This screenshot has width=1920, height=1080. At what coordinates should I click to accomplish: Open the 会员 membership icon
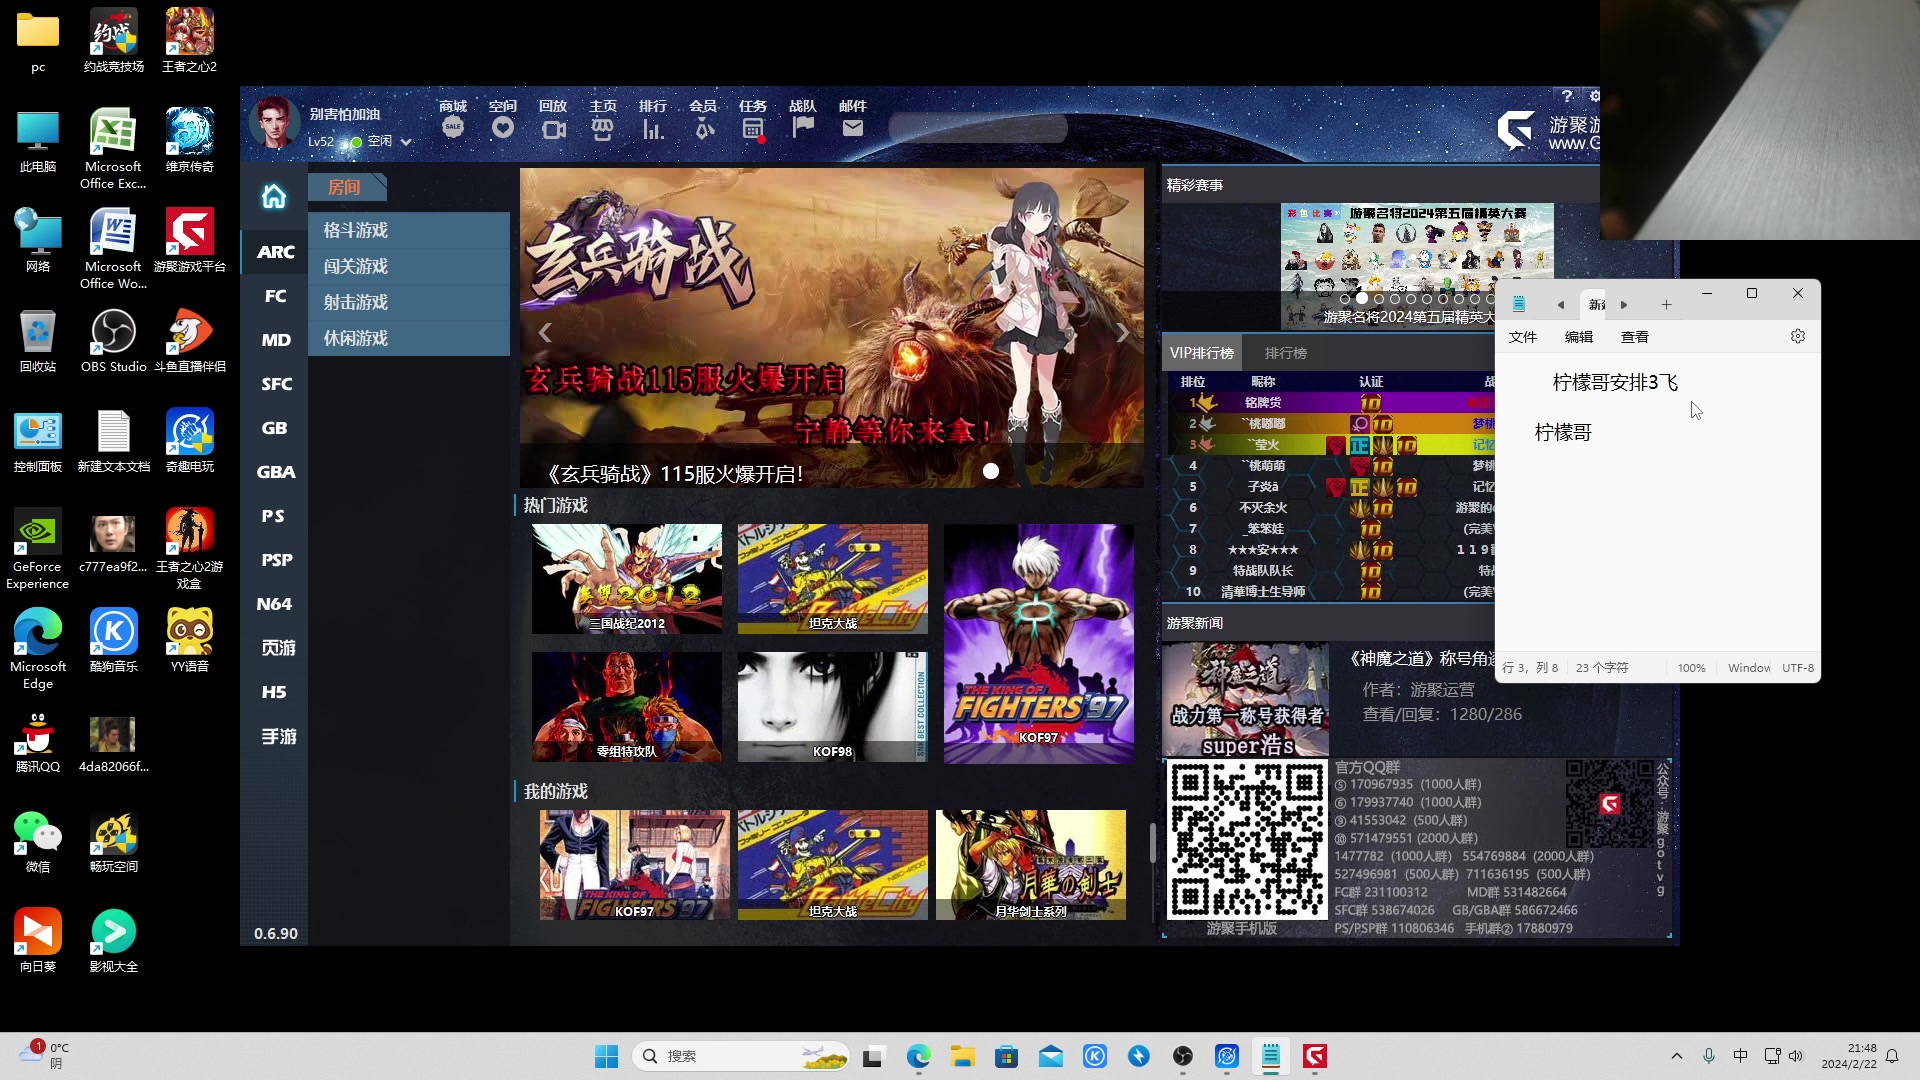(x=703, y=128)
